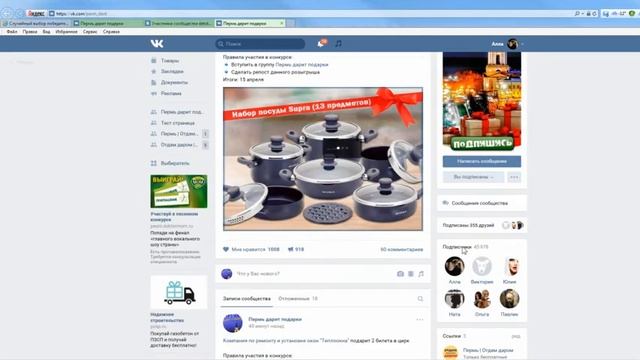
Task: Click the Закладки star icon
Action: 154,71
